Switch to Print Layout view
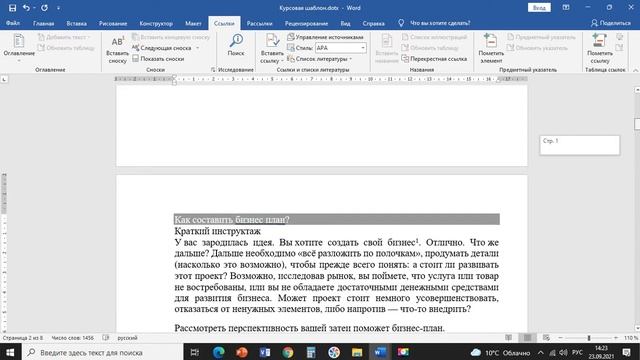 [x=527, y=338]
